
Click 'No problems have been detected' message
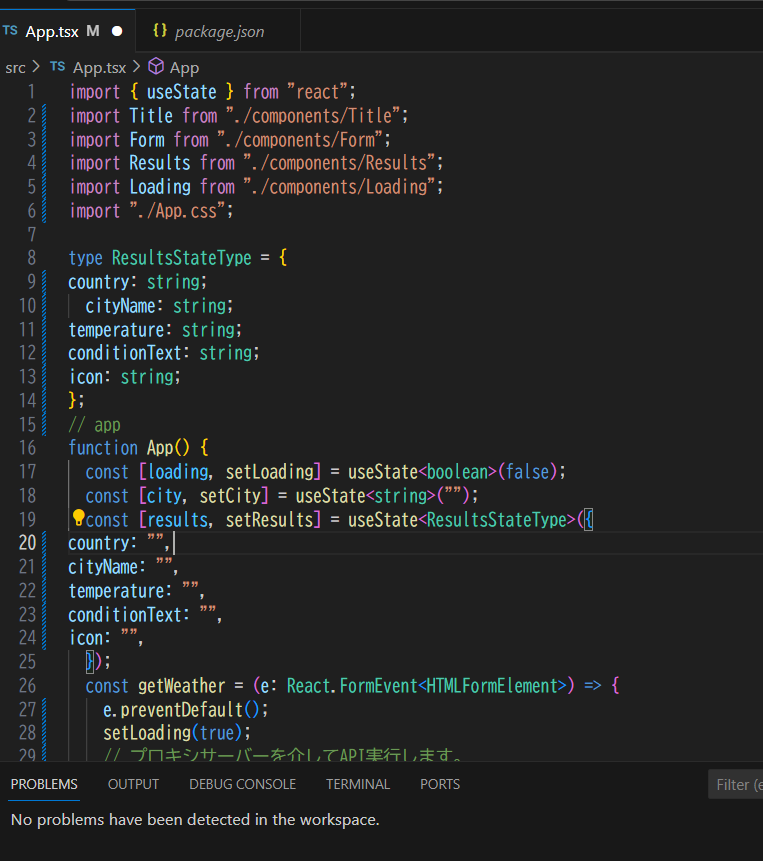[x=195, y=820]
